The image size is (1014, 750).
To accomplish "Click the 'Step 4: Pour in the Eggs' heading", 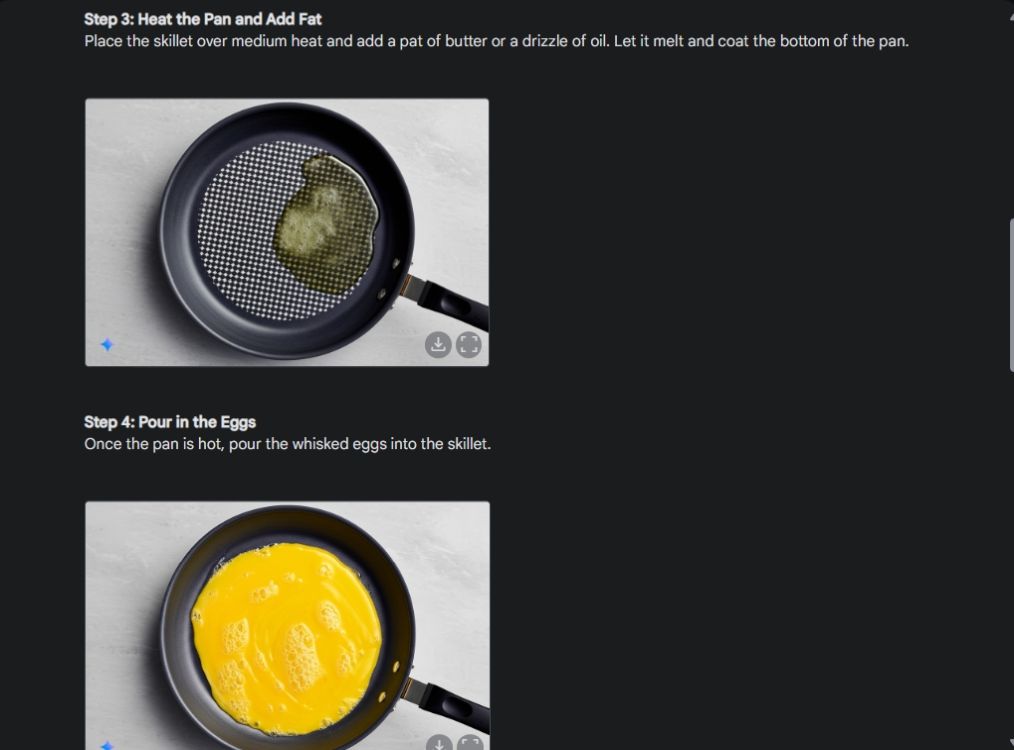I will coord(170,422).
